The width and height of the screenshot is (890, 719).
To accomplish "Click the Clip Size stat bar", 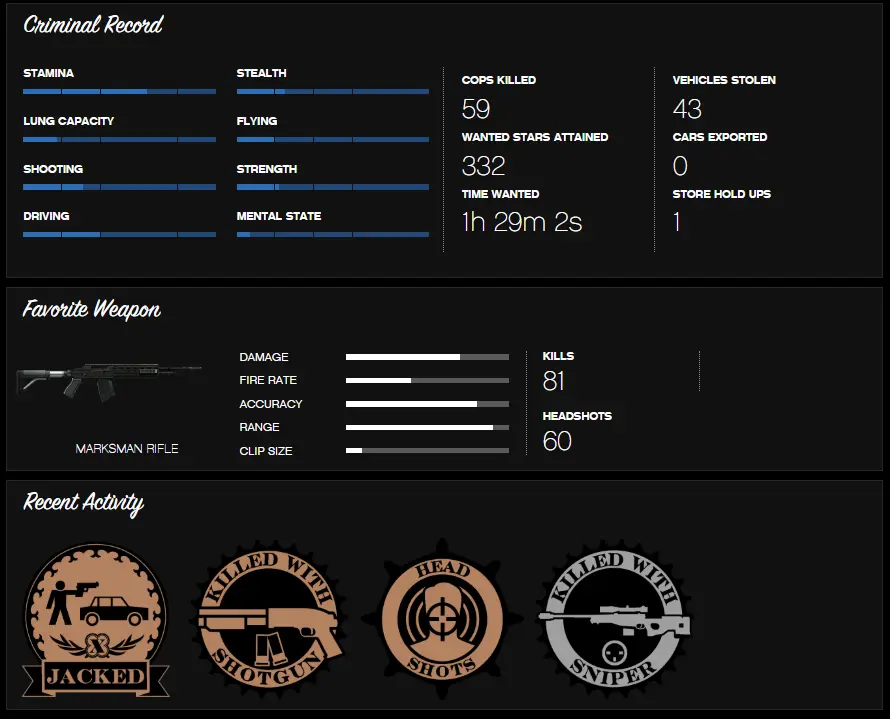I will [x=427, y=451].
